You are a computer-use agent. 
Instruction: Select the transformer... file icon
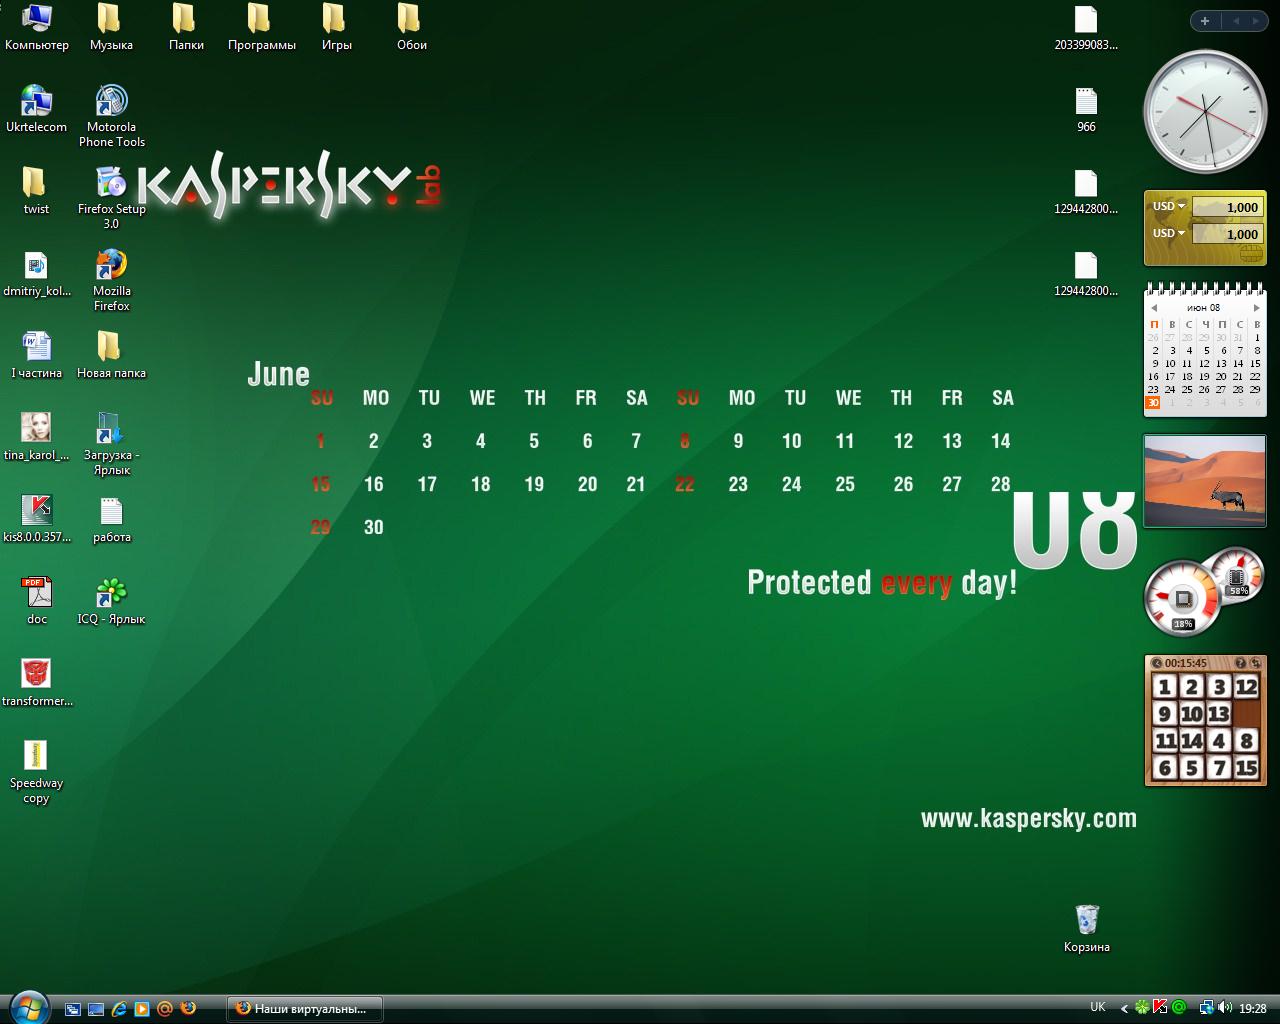37,683
